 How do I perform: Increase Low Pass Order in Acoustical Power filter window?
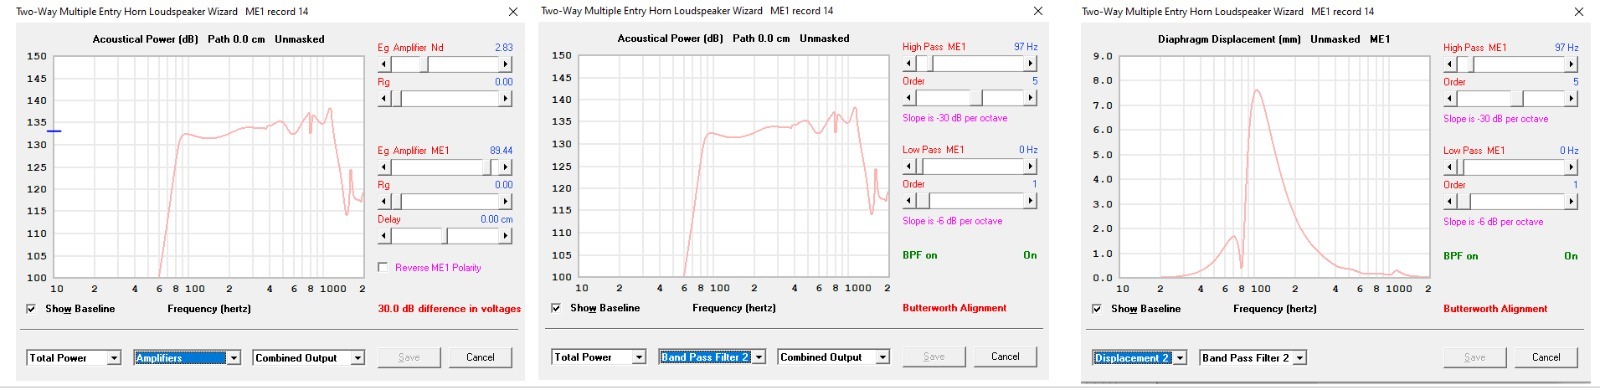(1031, 200)
